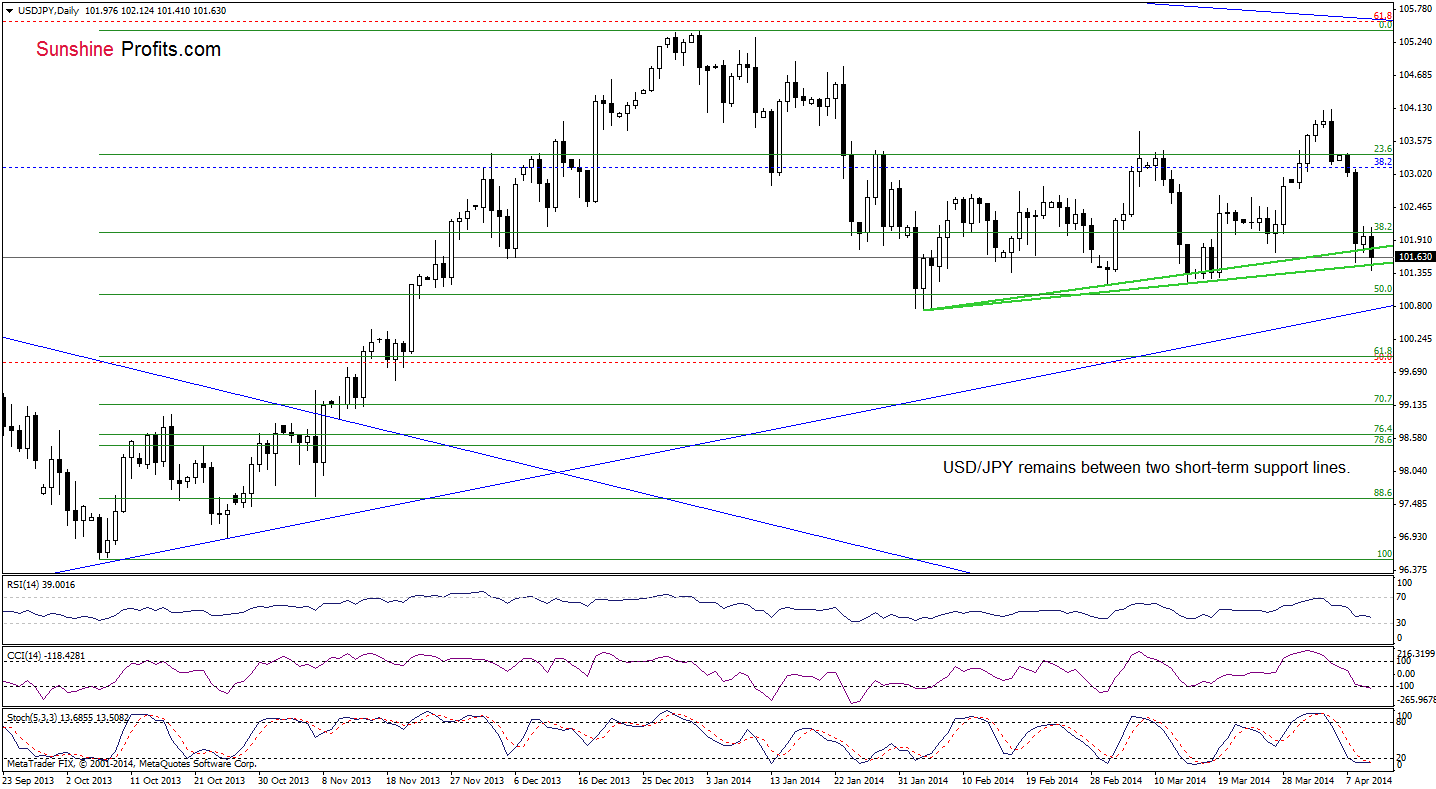Image resolution: width=1436 pixels, height=789 pixels.
Task: Click the 19 Mar 2014 date label
Action: pos(1245,780)
